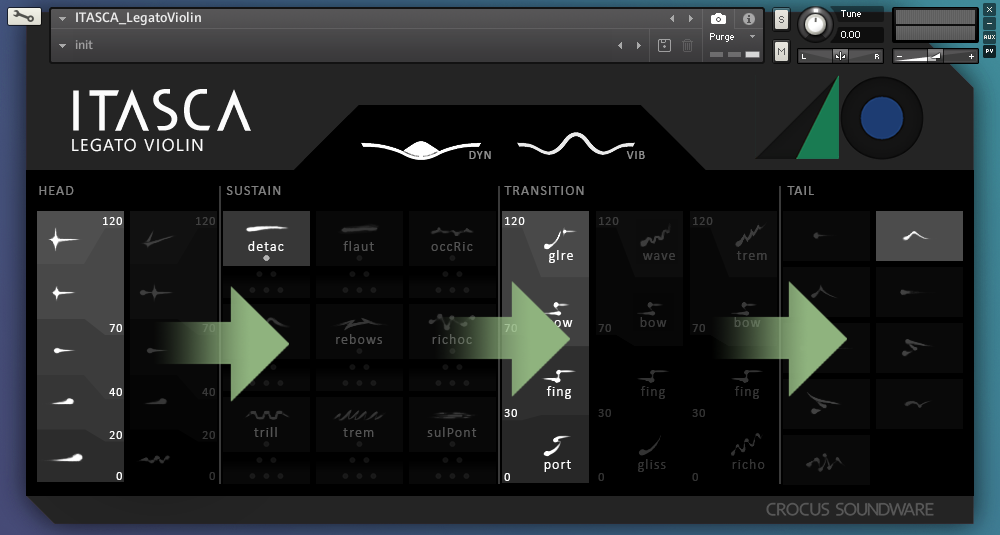
Task: Click the TAIL section label
Action: [x=800, y=191]
